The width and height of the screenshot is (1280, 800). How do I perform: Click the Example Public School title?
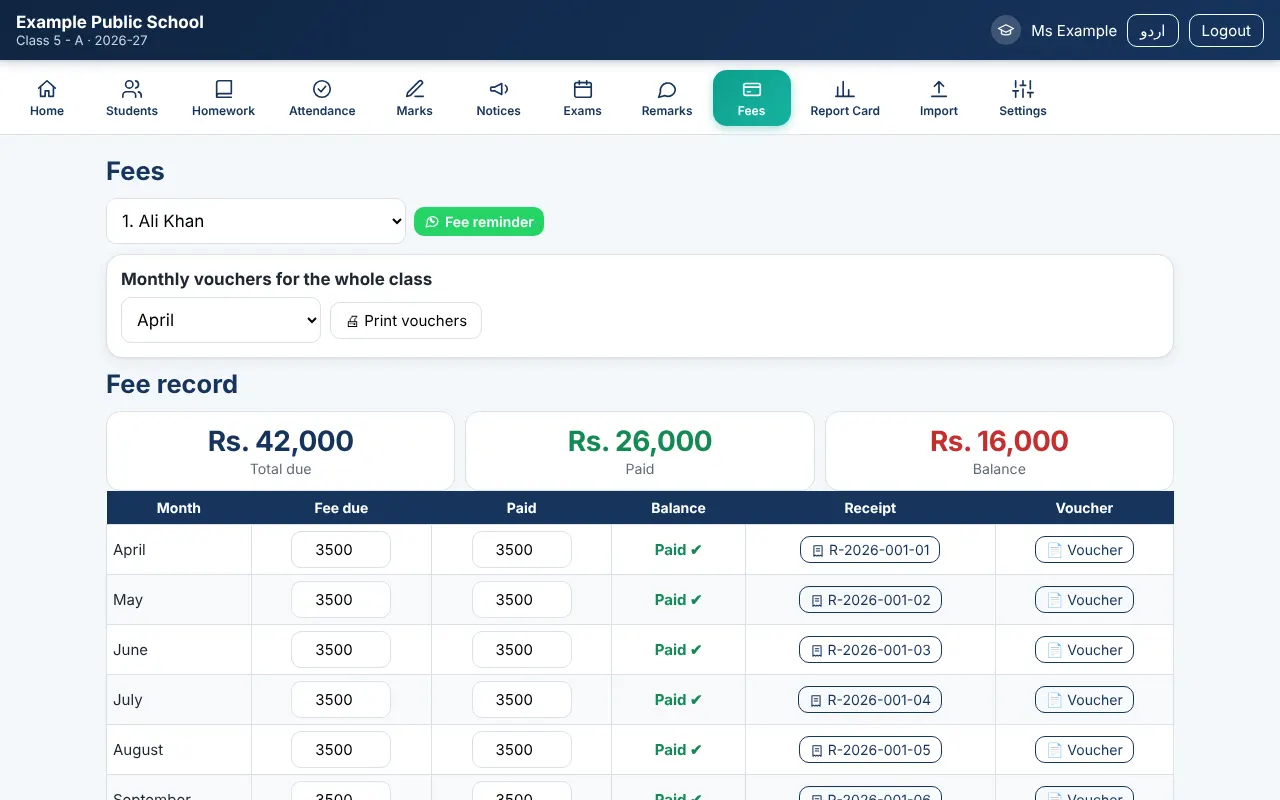[x=110, y=22]
